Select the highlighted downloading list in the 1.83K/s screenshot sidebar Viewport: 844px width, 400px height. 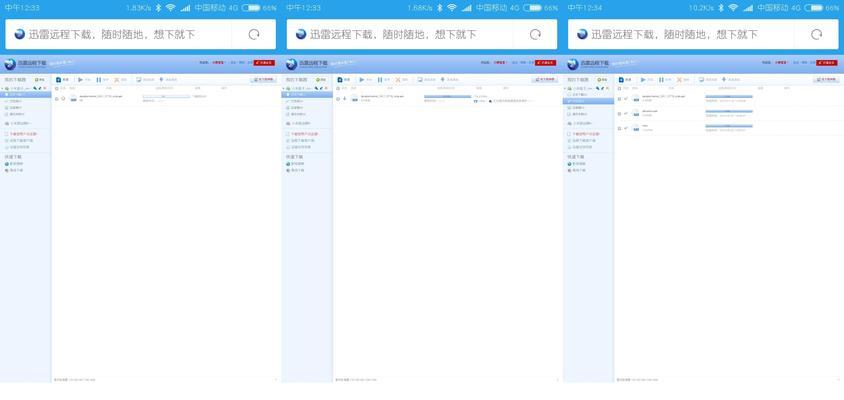[25, 95]
